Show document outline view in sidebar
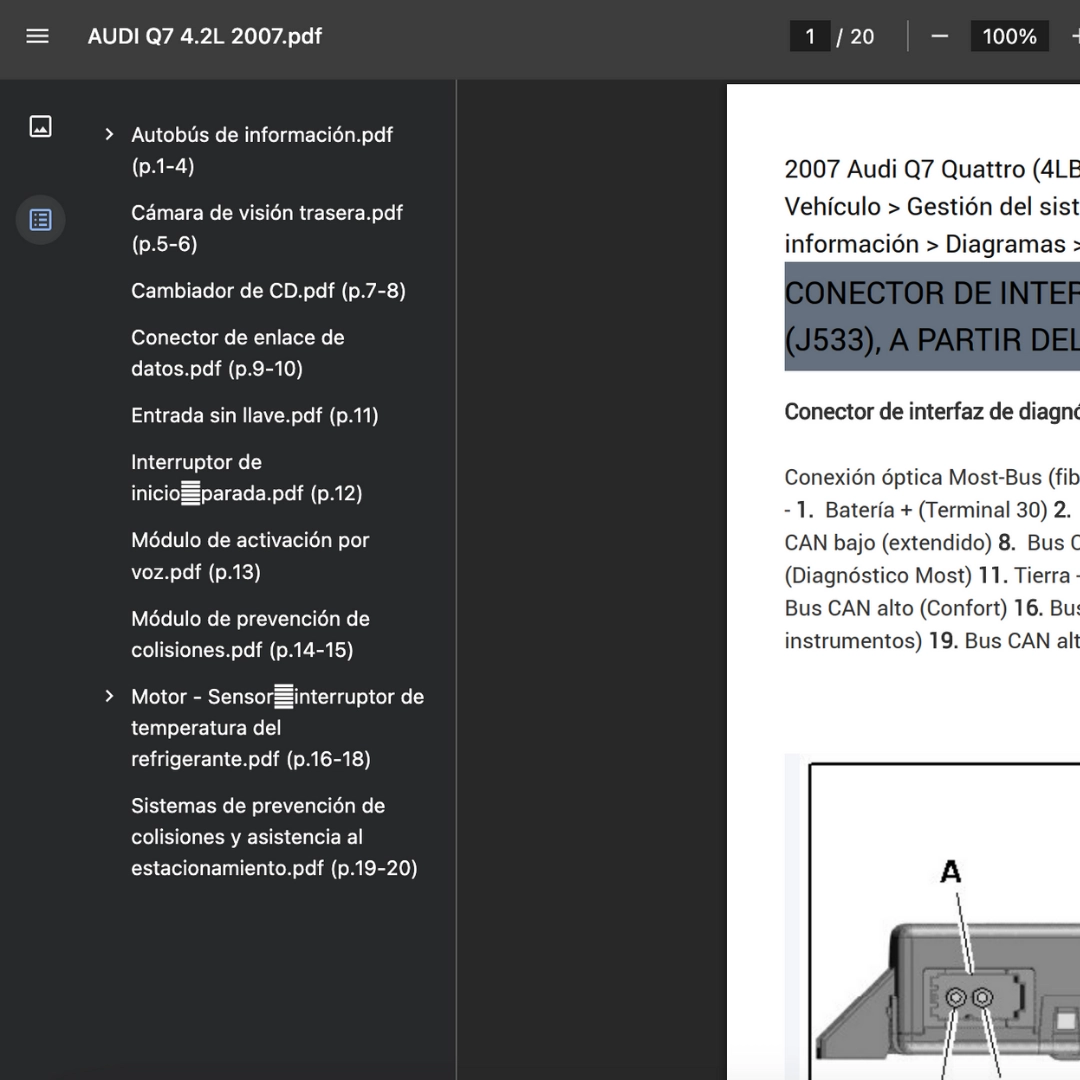This screenshot has height=1080, width=1080. tap(41, 220)
